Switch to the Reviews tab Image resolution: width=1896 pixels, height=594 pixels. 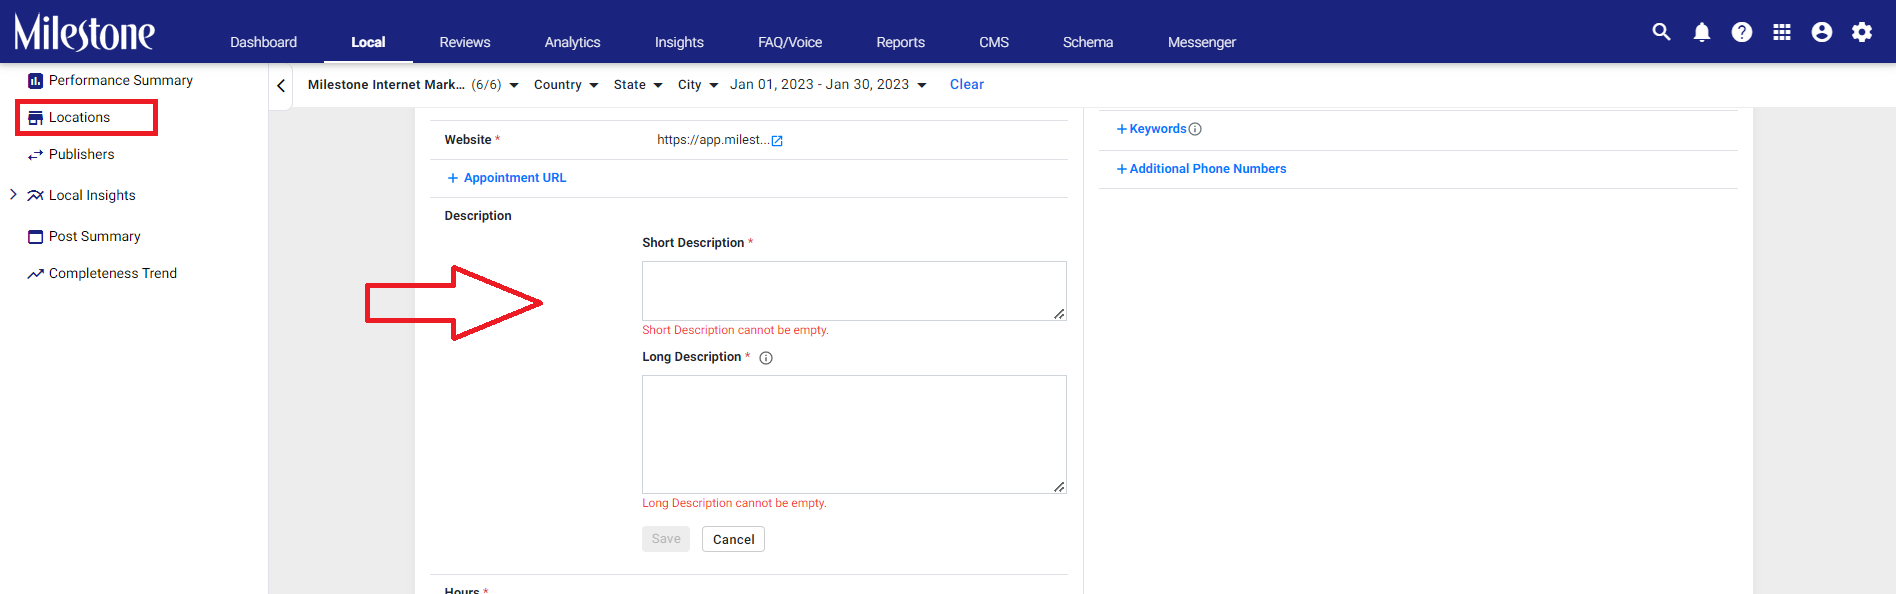click(465, 42)
